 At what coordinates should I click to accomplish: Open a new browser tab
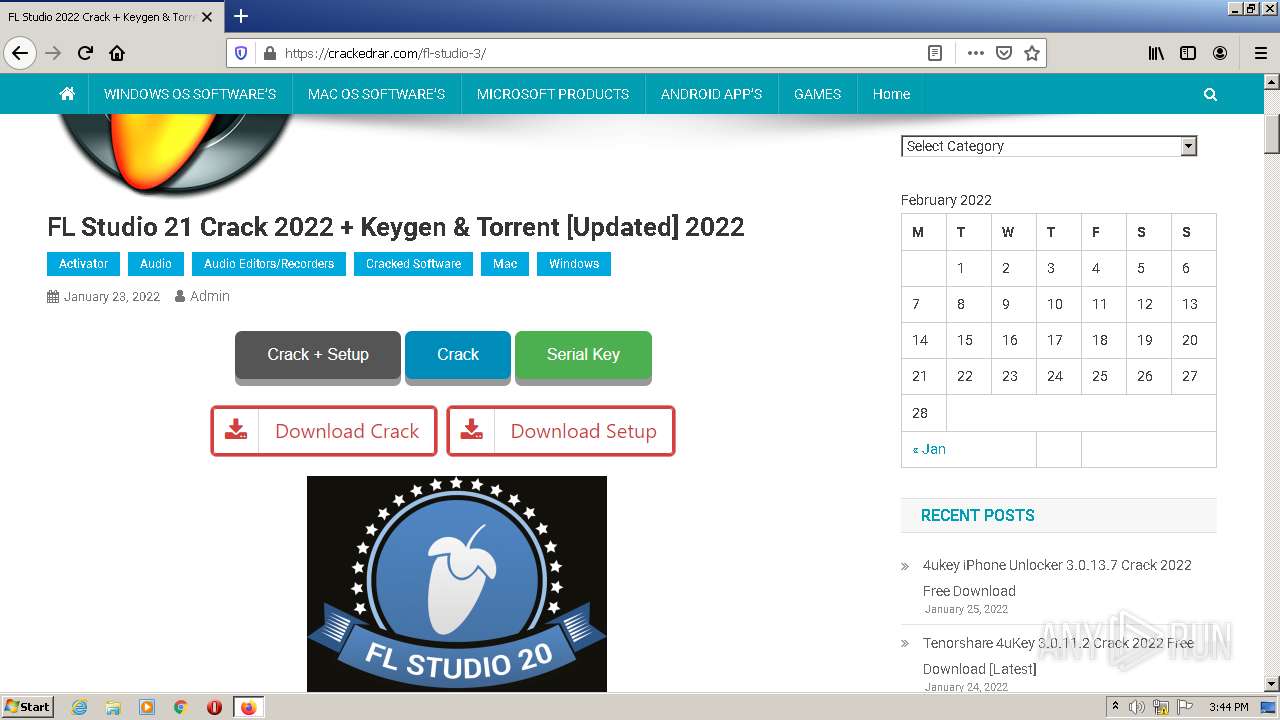[241, 16]
